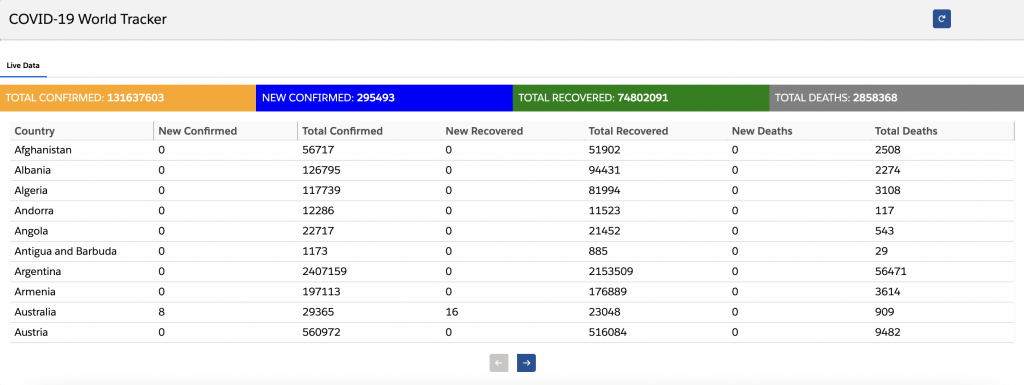Viewport: 1024px width, 385px height.
Task: Click Argentina total recovered value 2153509
Action: tap(611, 271)
